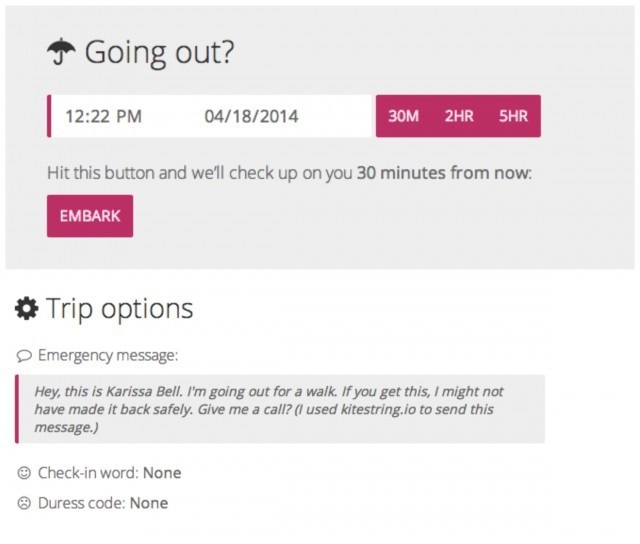Select the 2HR quick duration button
The width and height of the screenshot is (640, 544).
(x=459, y=116)
